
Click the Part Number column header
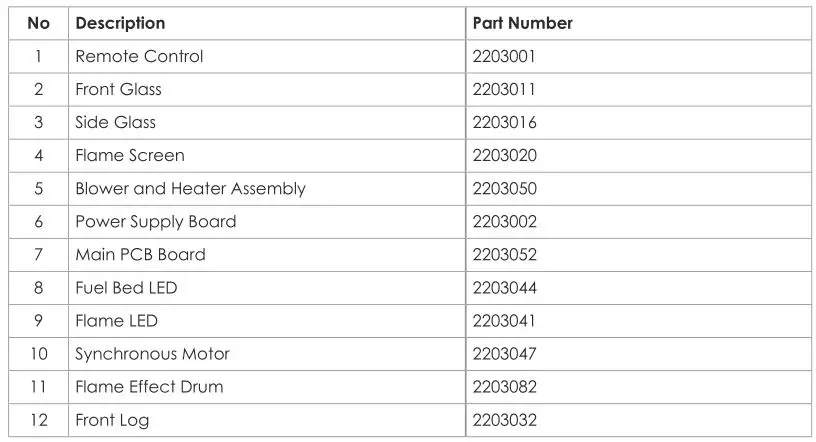point(522,23)
